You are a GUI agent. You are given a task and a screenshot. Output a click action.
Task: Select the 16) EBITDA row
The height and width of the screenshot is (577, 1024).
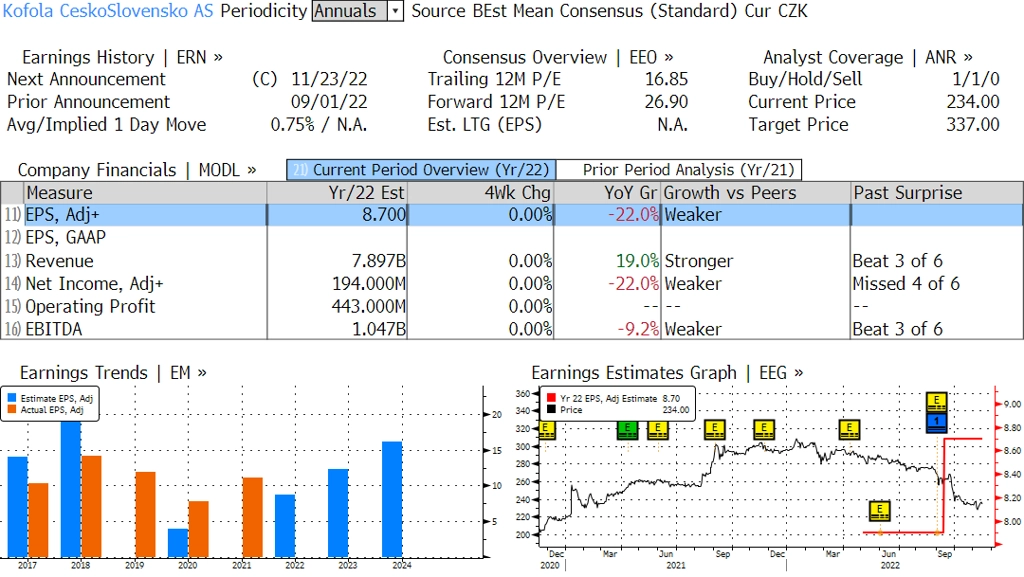512,329
